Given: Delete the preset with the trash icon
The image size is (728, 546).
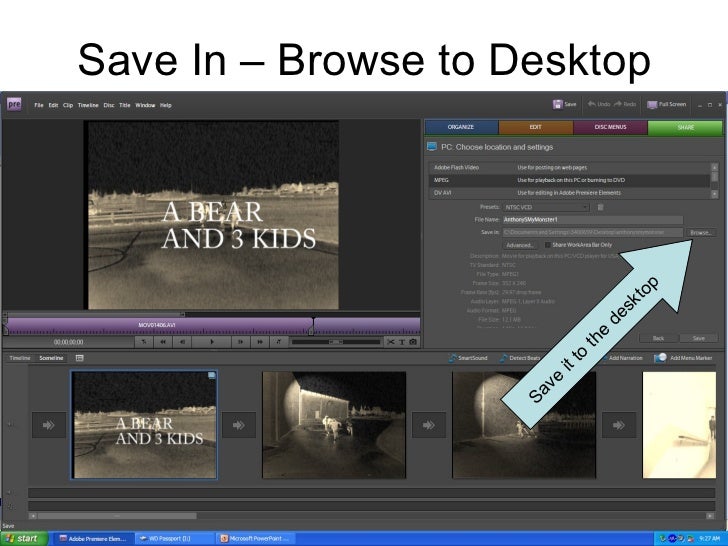Looking at the screenshot, I should pyautogui.click(x=600, y=207).
